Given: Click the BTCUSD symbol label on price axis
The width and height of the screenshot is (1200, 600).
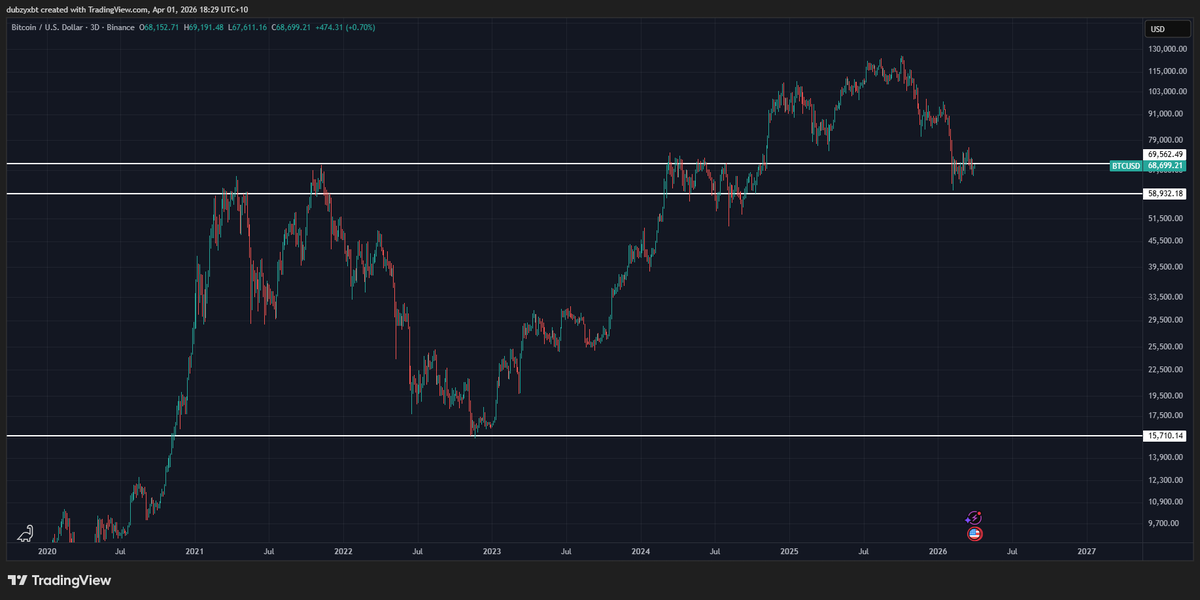Looking at the screenshot, I should click(x=1126, y=165).
